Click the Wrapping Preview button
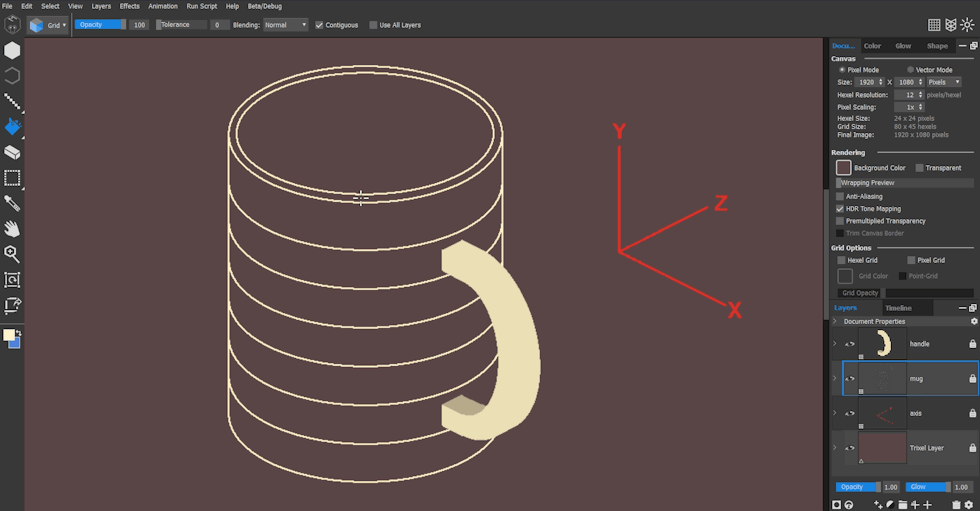 coord(904,183)
